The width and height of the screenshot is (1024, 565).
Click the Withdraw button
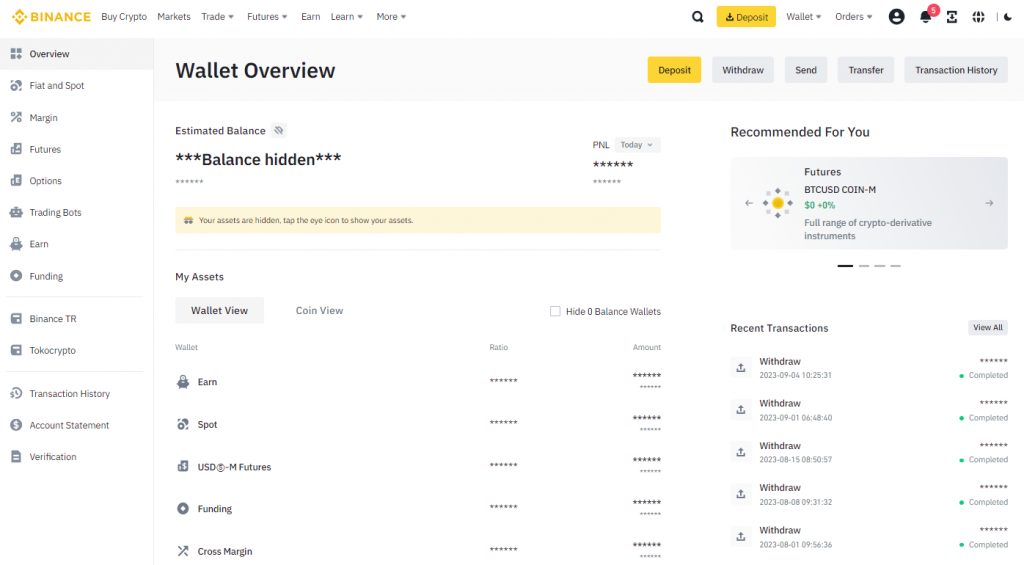pos(742,70)
